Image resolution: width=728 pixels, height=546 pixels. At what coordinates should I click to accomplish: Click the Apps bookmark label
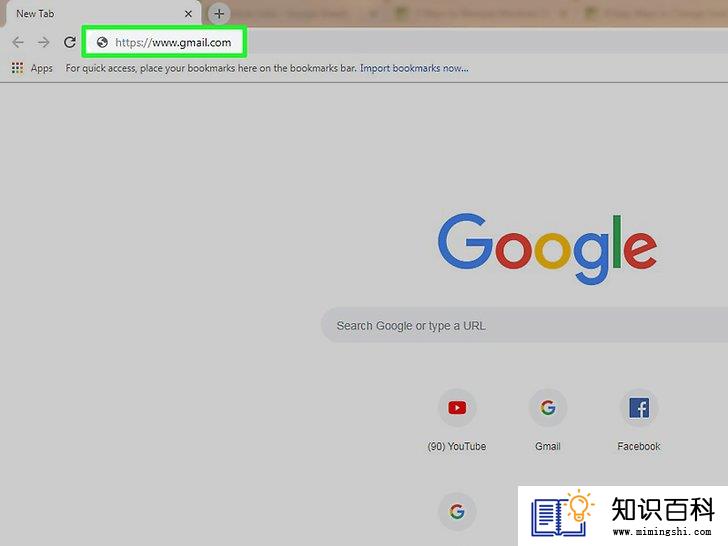coord(41,68)
